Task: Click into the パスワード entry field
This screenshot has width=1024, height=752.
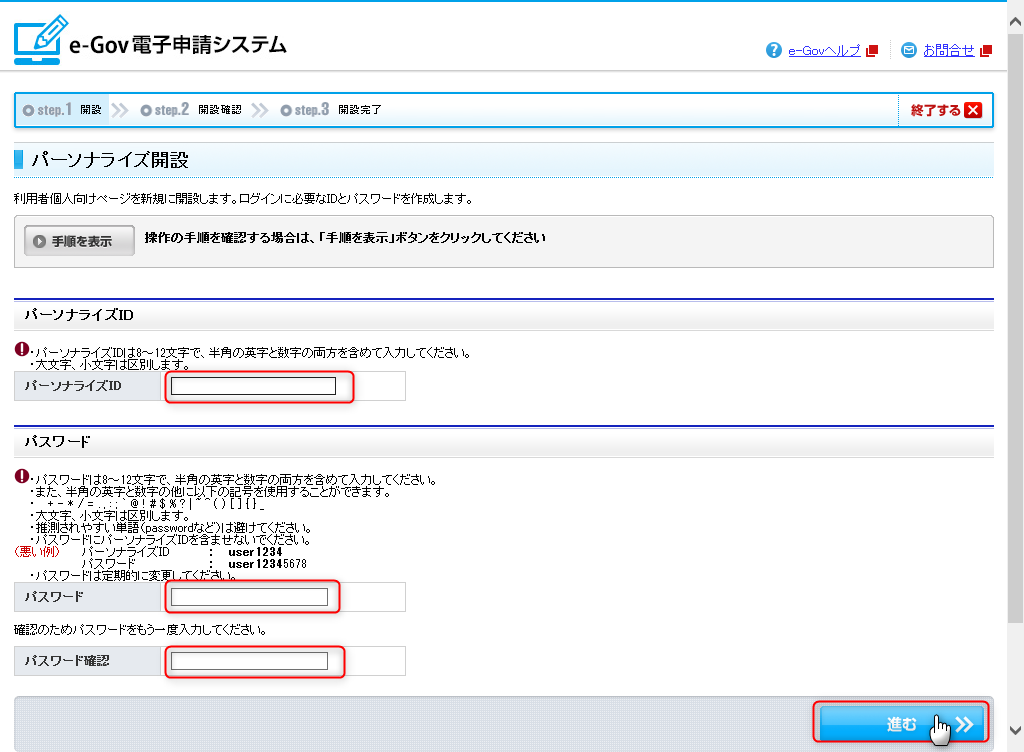Action: pyautogui.click(x=249, y=597)
